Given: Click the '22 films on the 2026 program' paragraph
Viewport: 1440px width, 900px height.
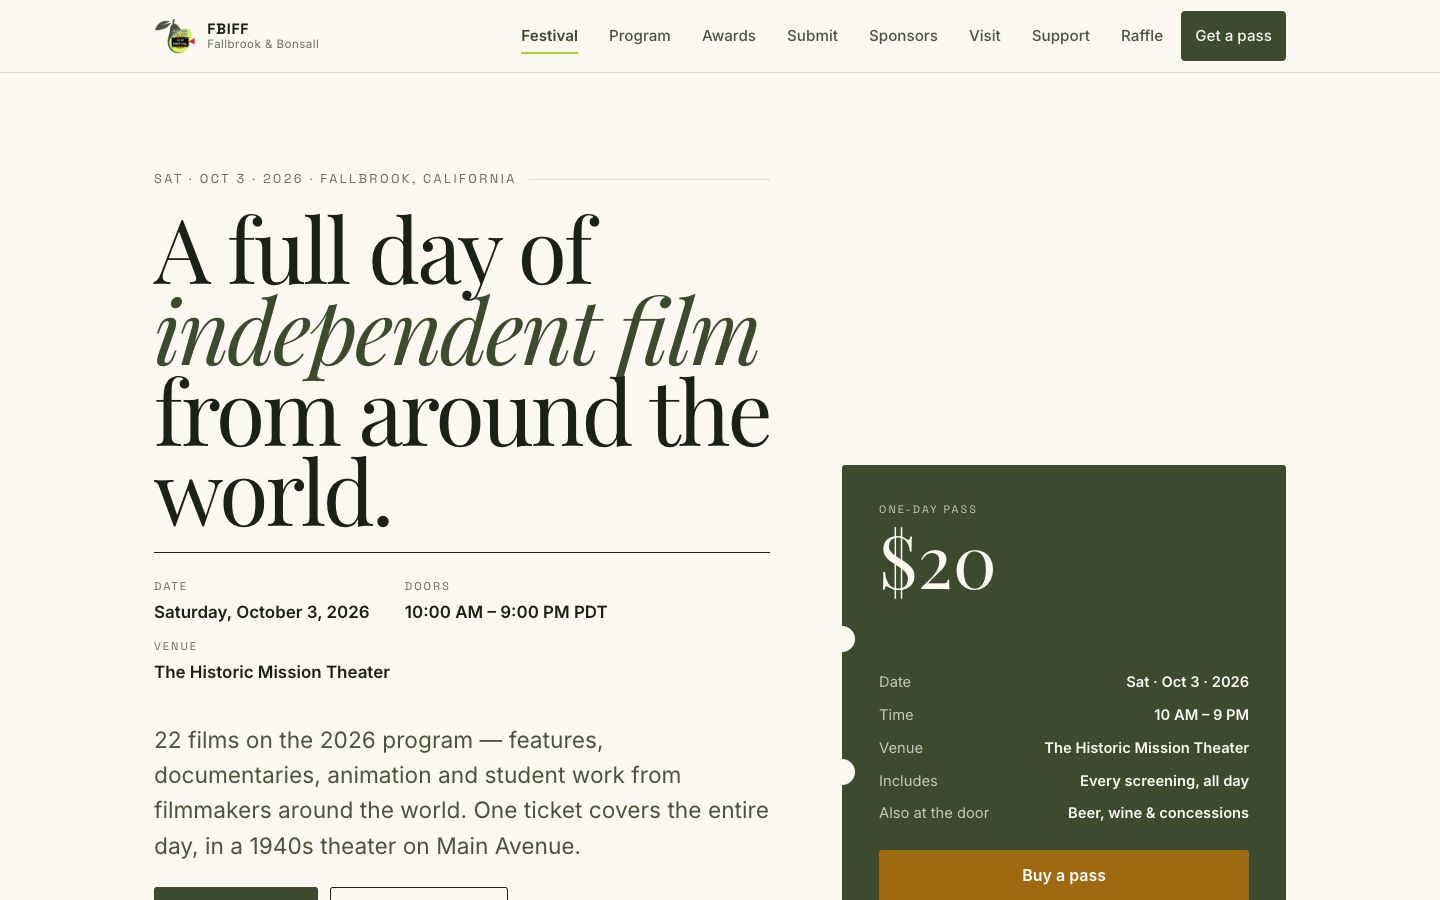Looking at the screenshot, I should tap(461, 793).
